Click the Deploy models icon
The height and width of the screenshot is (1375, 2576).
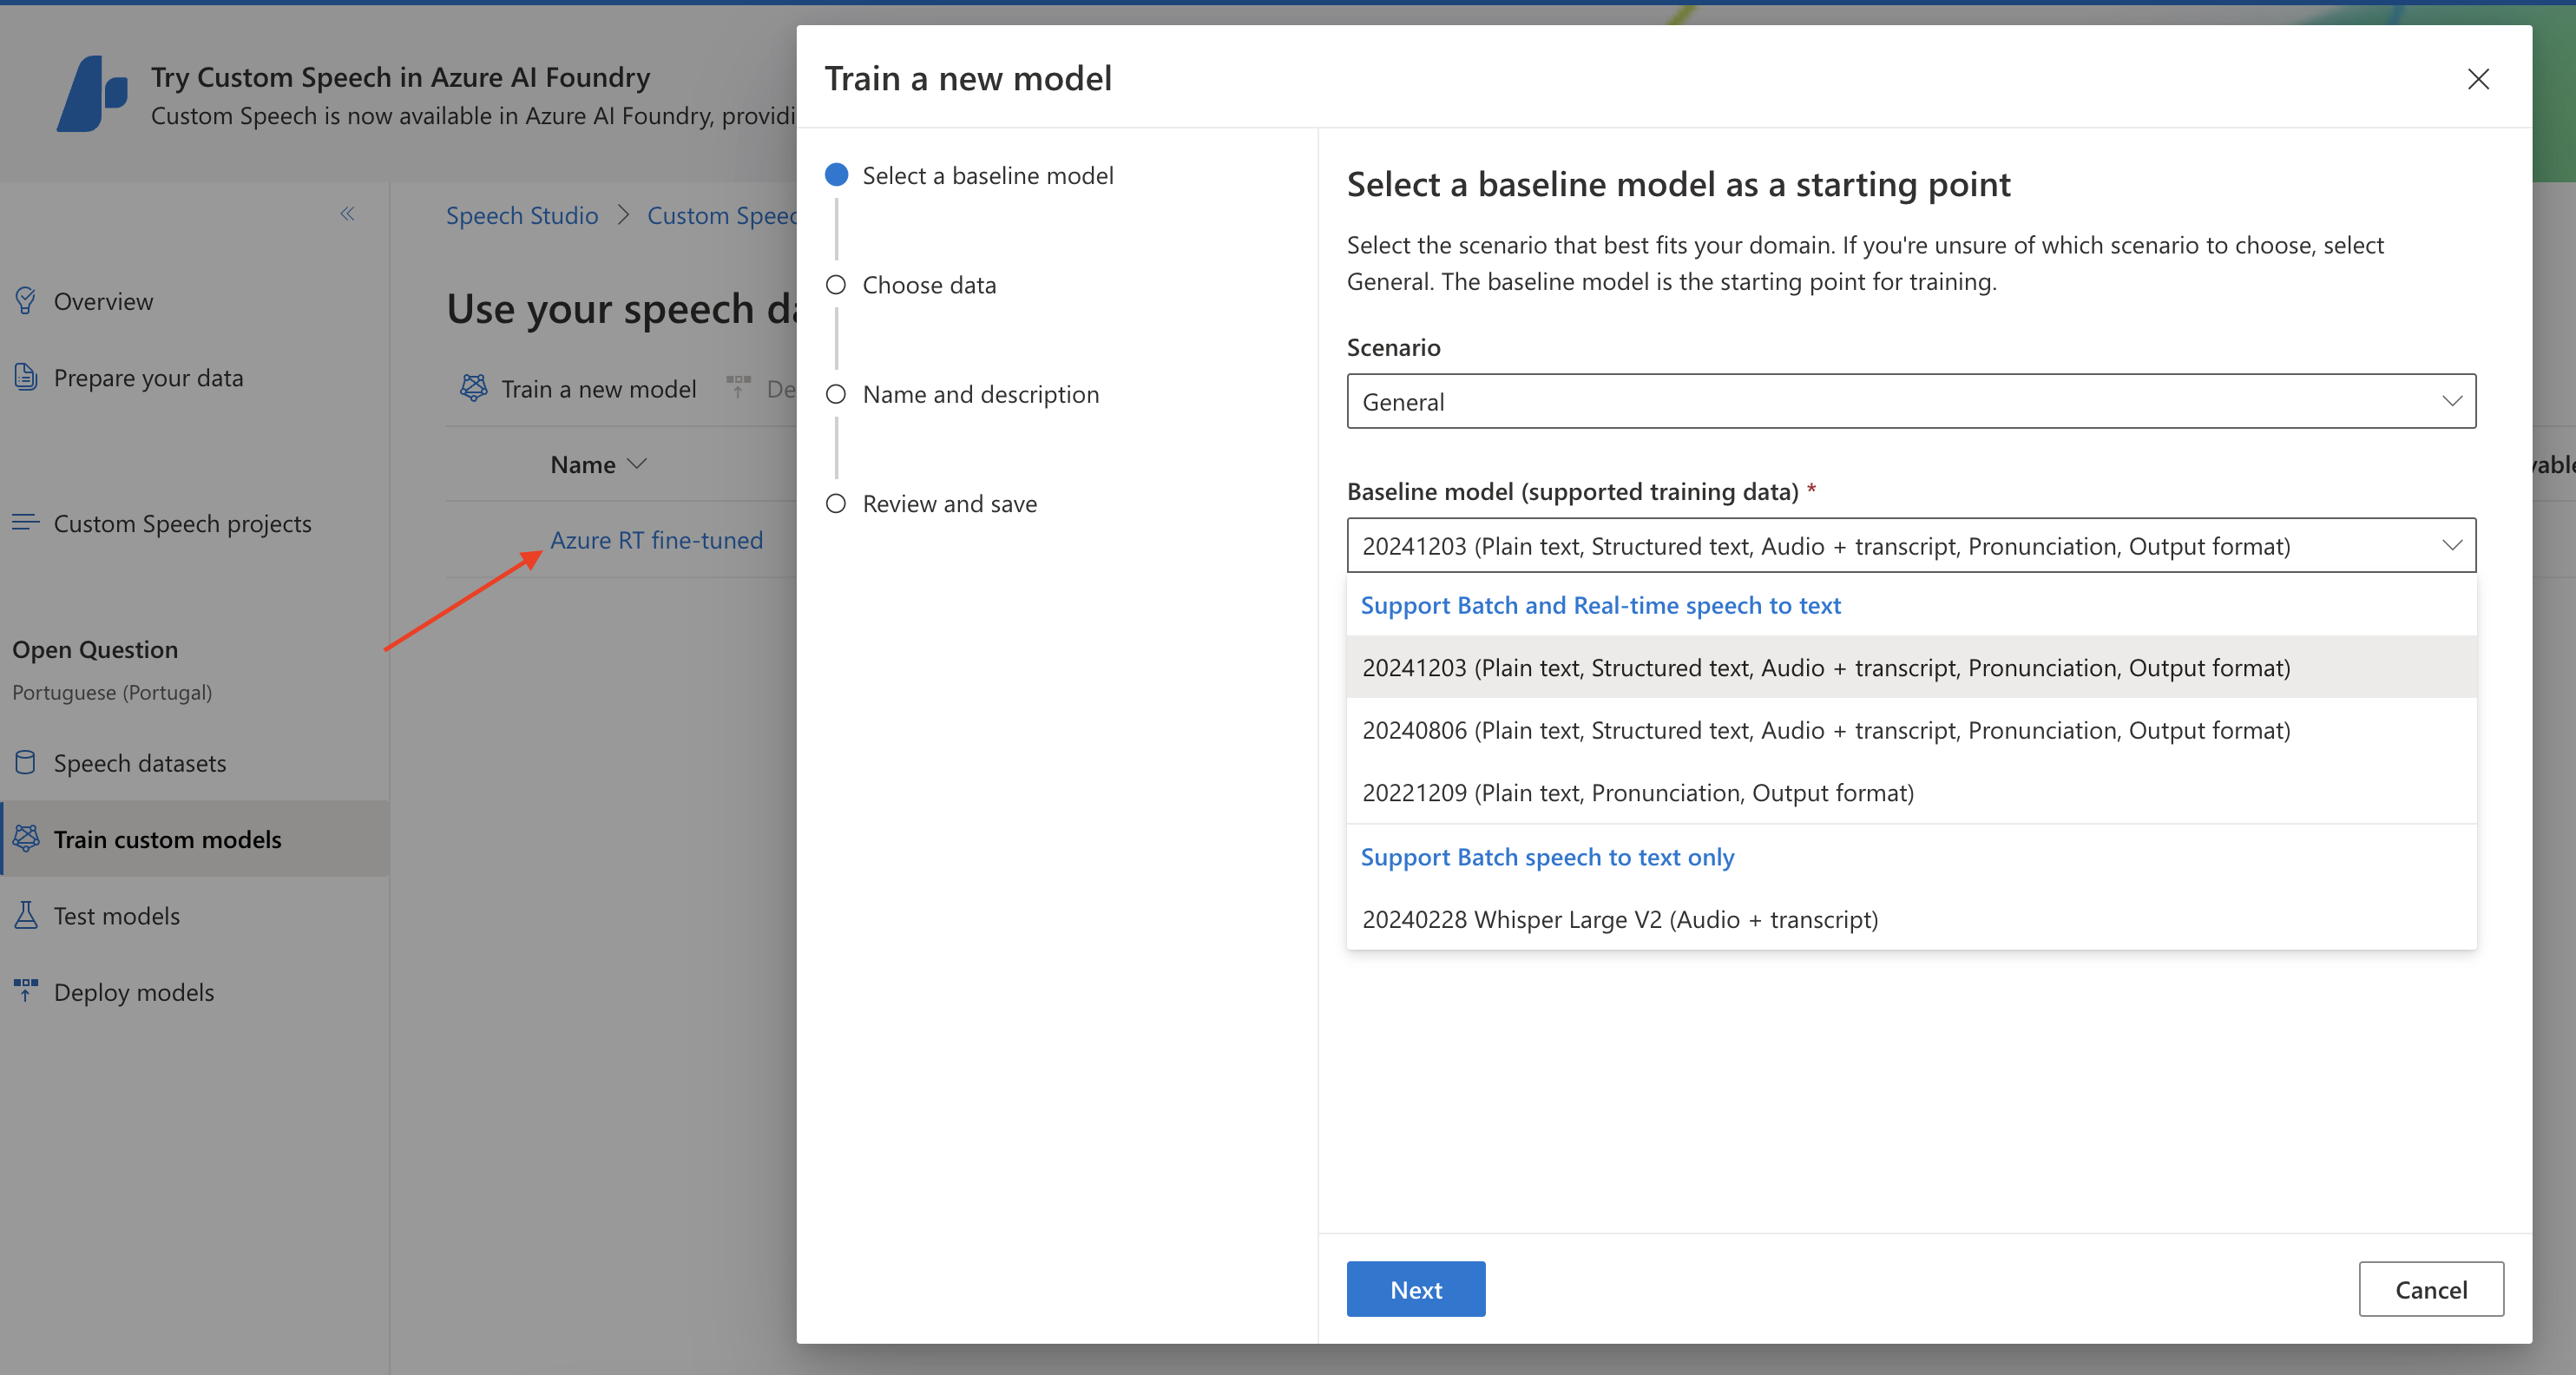click(x=26, y=991)
